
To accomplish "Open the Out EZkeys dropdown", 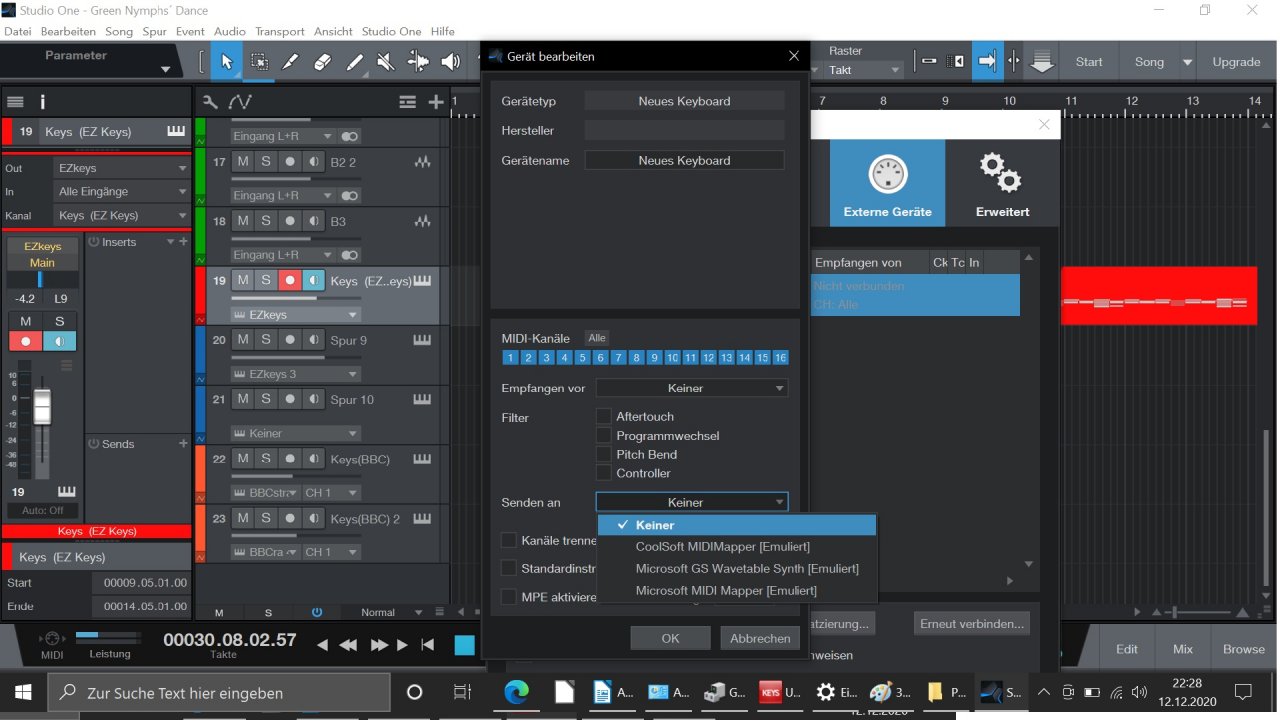I will pyautogui.click(x=122, y=168).
